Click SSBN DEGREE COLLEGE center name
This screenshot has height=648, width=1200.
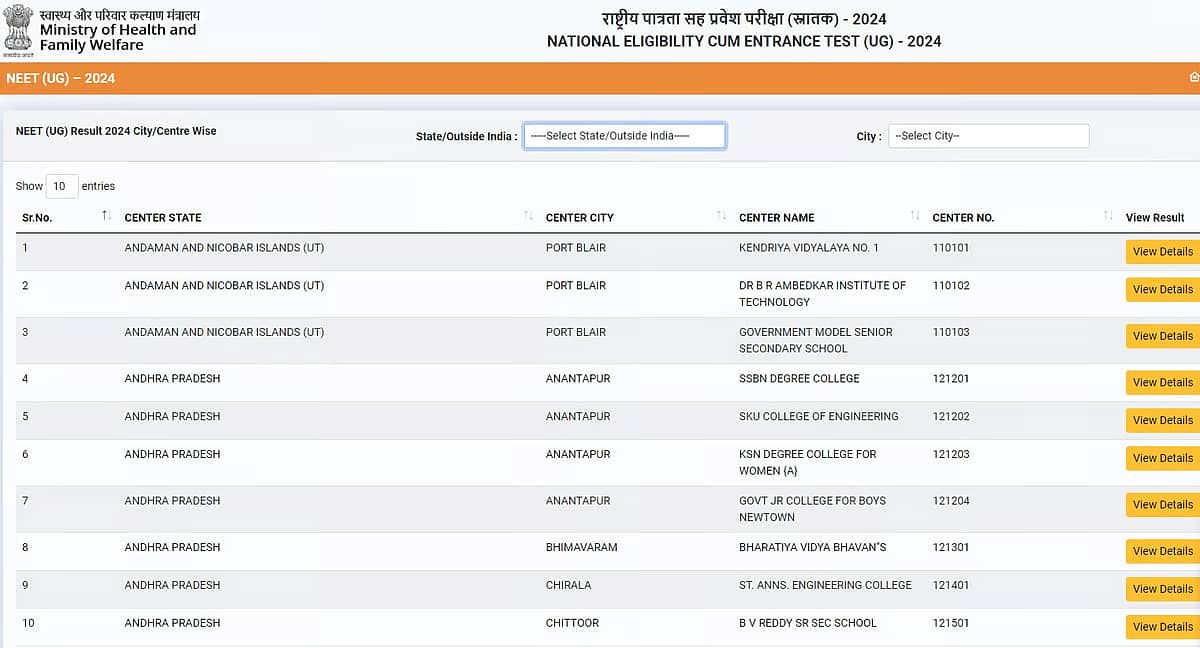[799, 378]
